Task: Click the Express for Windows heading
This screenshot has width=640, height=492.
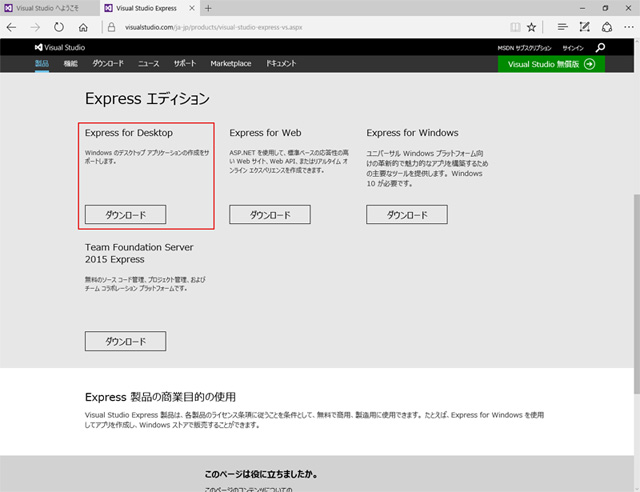Action: 412,133
